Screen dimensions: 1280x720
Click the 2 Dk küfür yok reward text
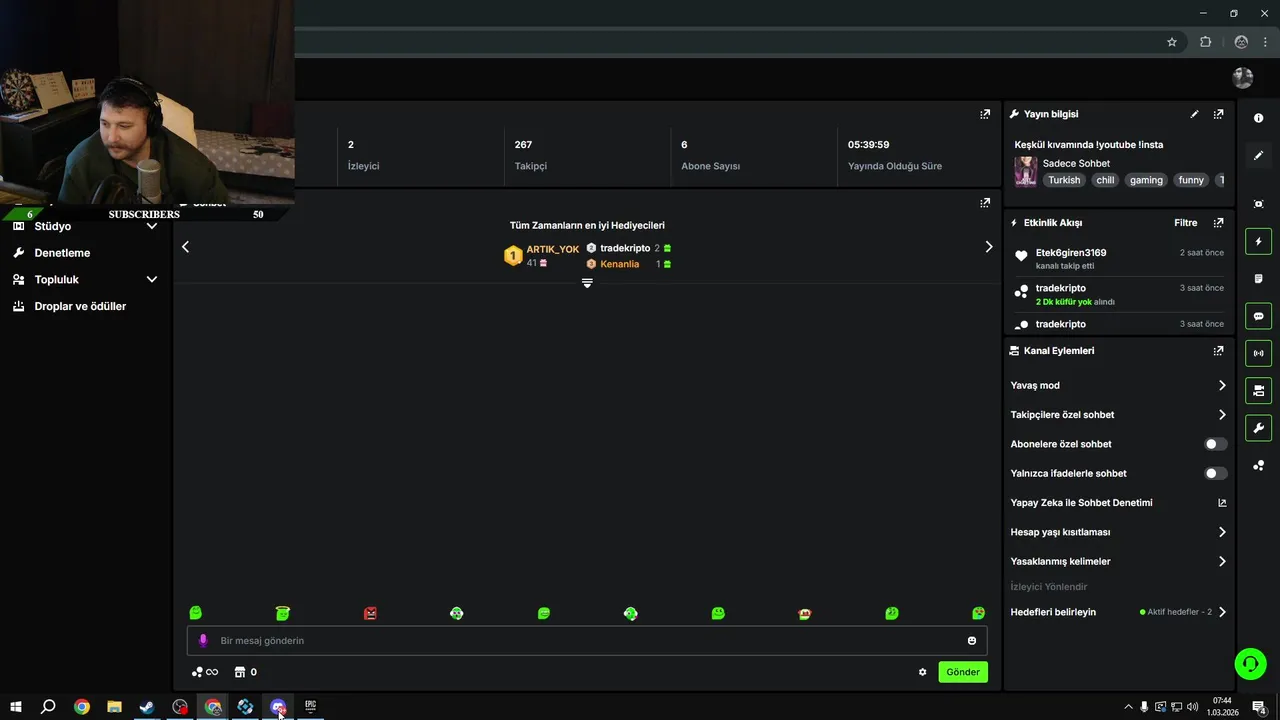pos(1064,302)
